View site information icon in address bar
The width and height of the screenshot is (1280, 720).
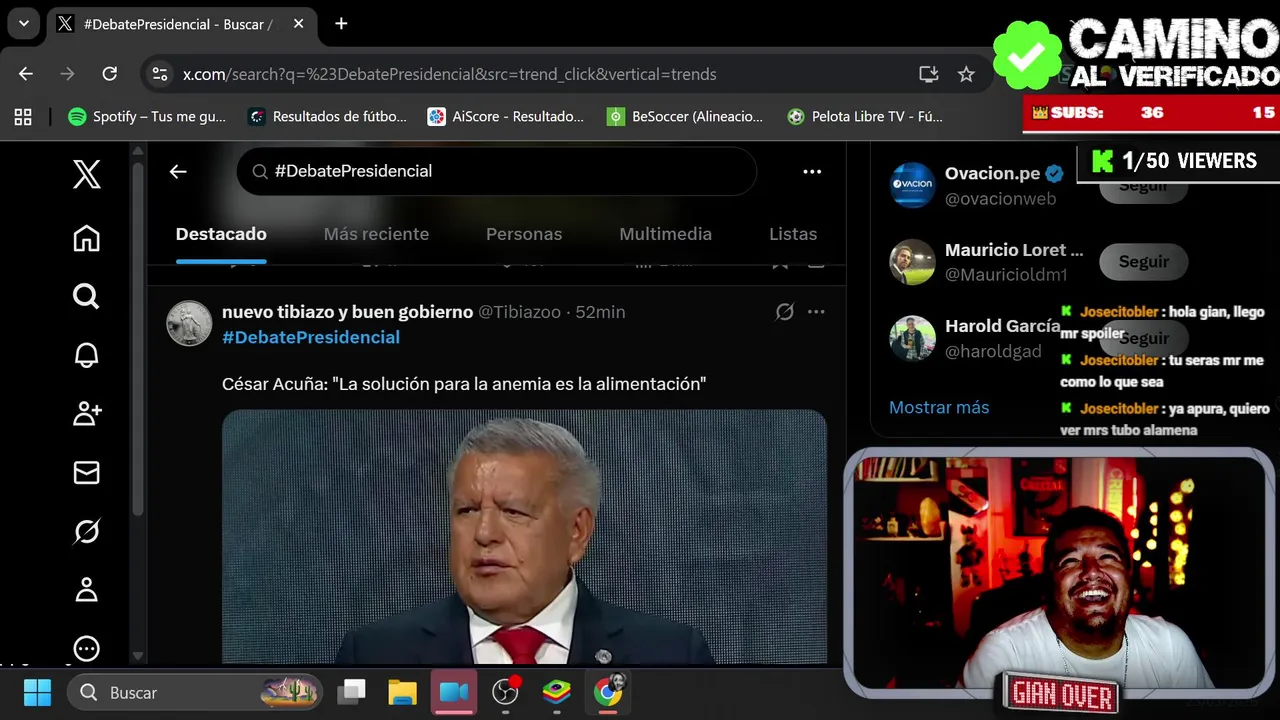click(159, 74)
